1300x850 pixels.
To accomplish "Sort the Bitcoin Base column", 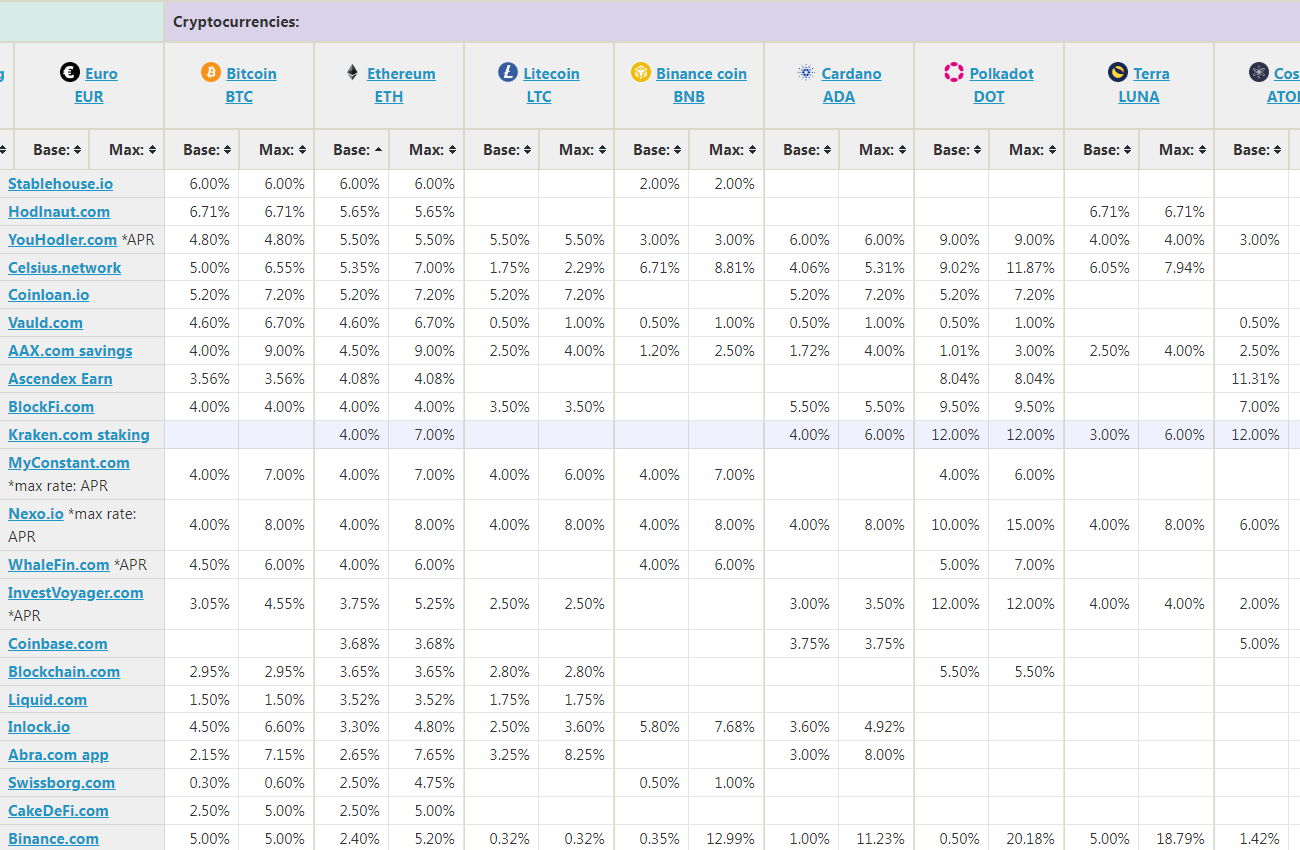I will (202, 149).
